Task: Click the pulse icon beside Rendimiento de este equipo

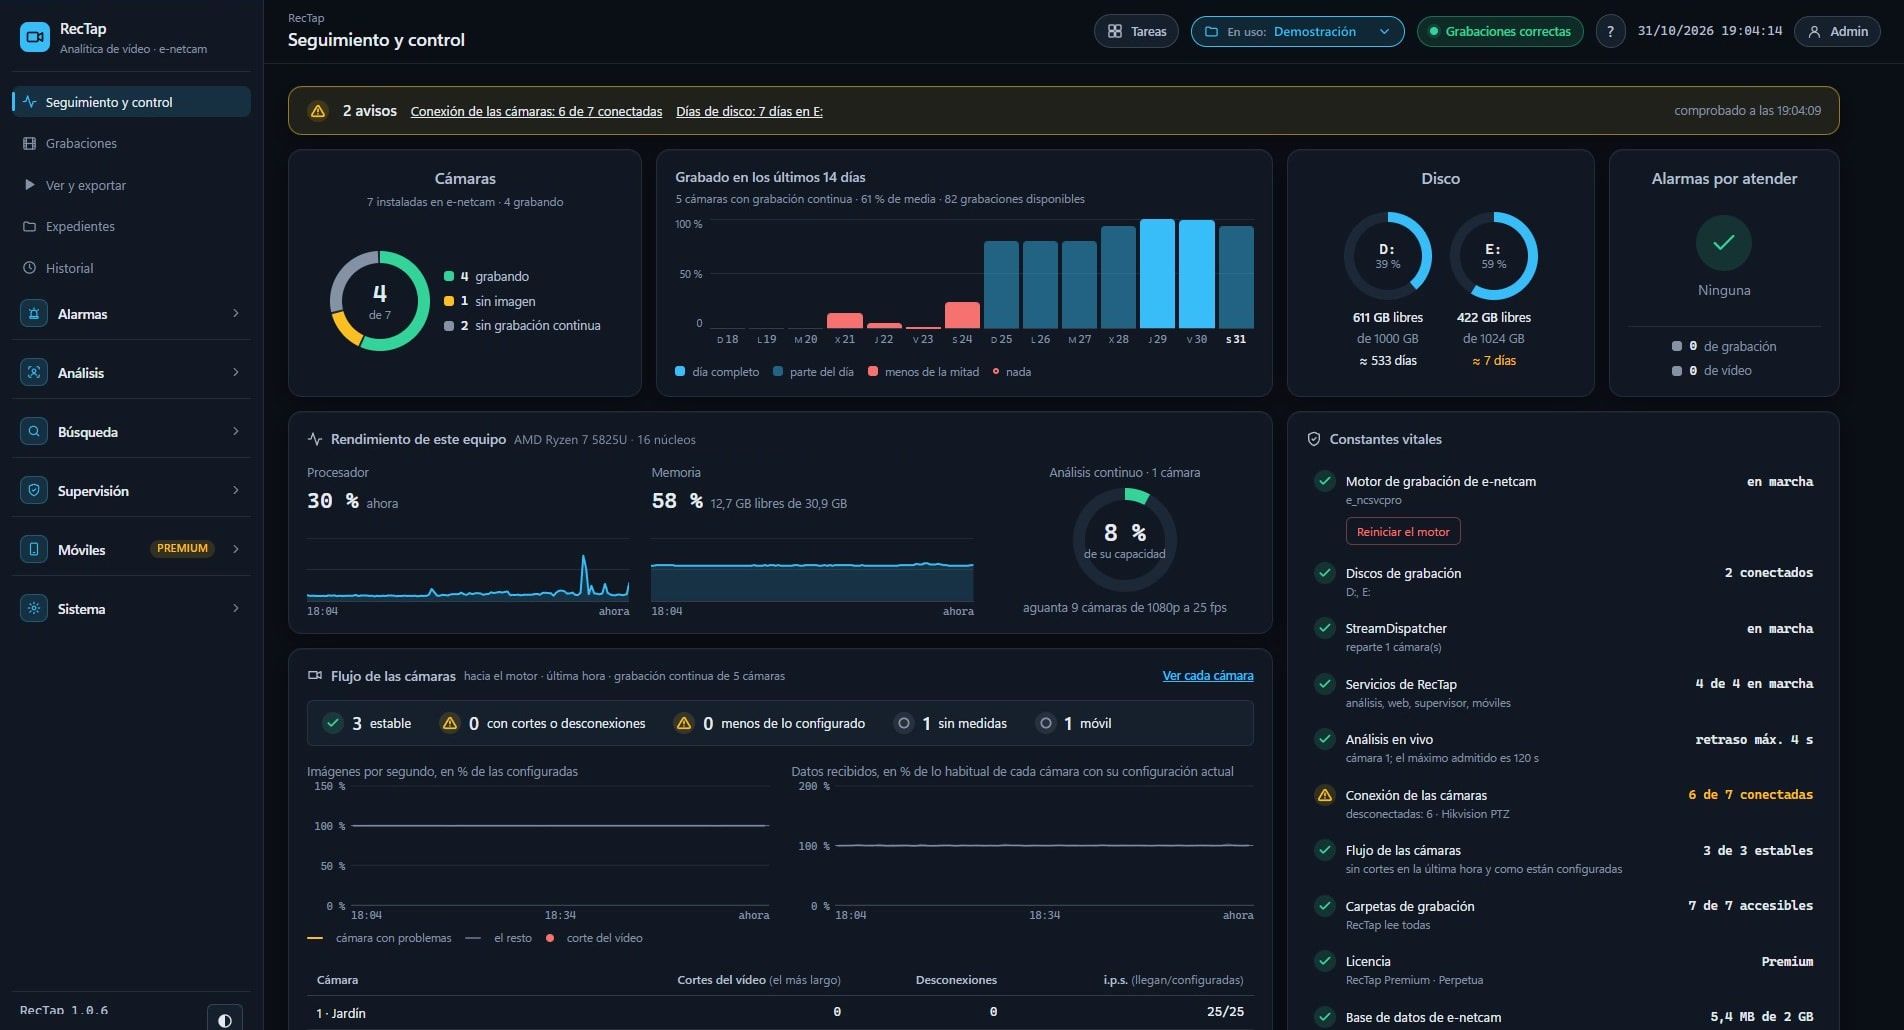Action: click(315, 439)
